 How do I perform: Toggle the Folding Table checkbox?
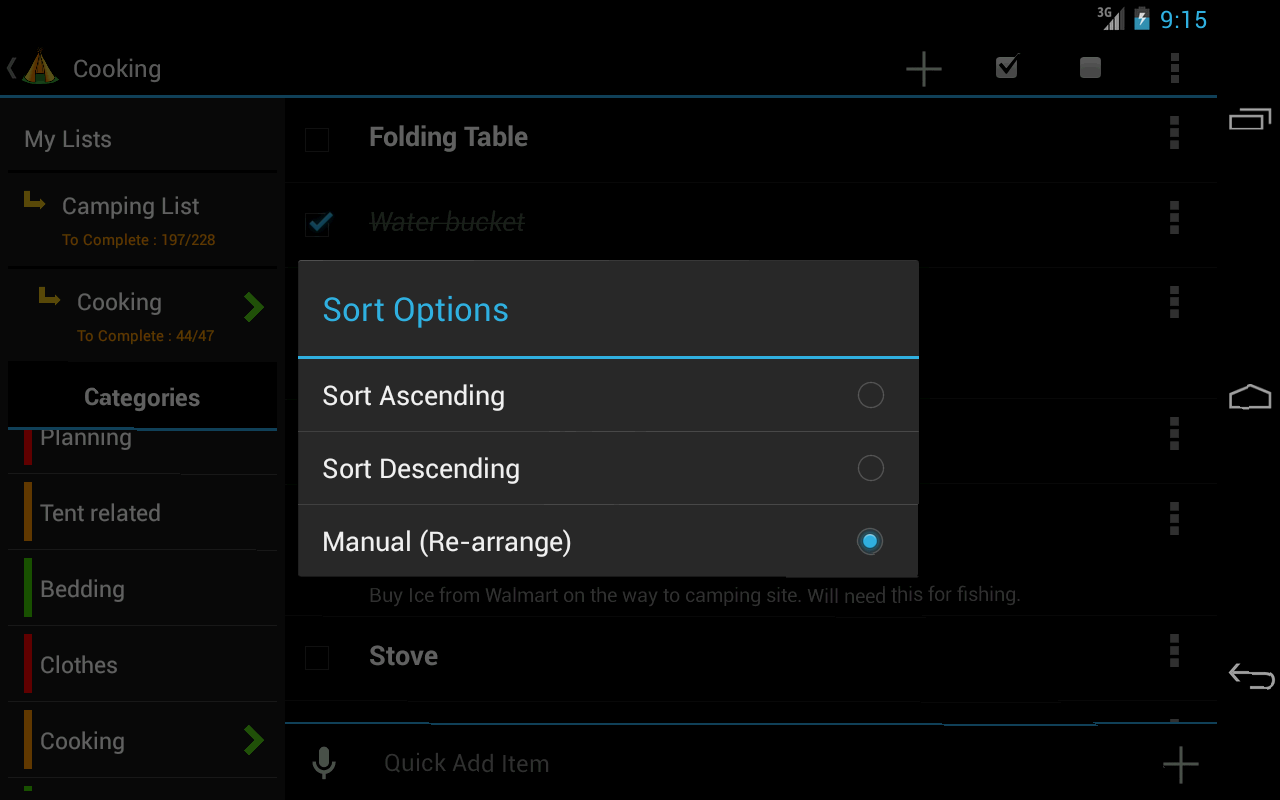(317, 139)
